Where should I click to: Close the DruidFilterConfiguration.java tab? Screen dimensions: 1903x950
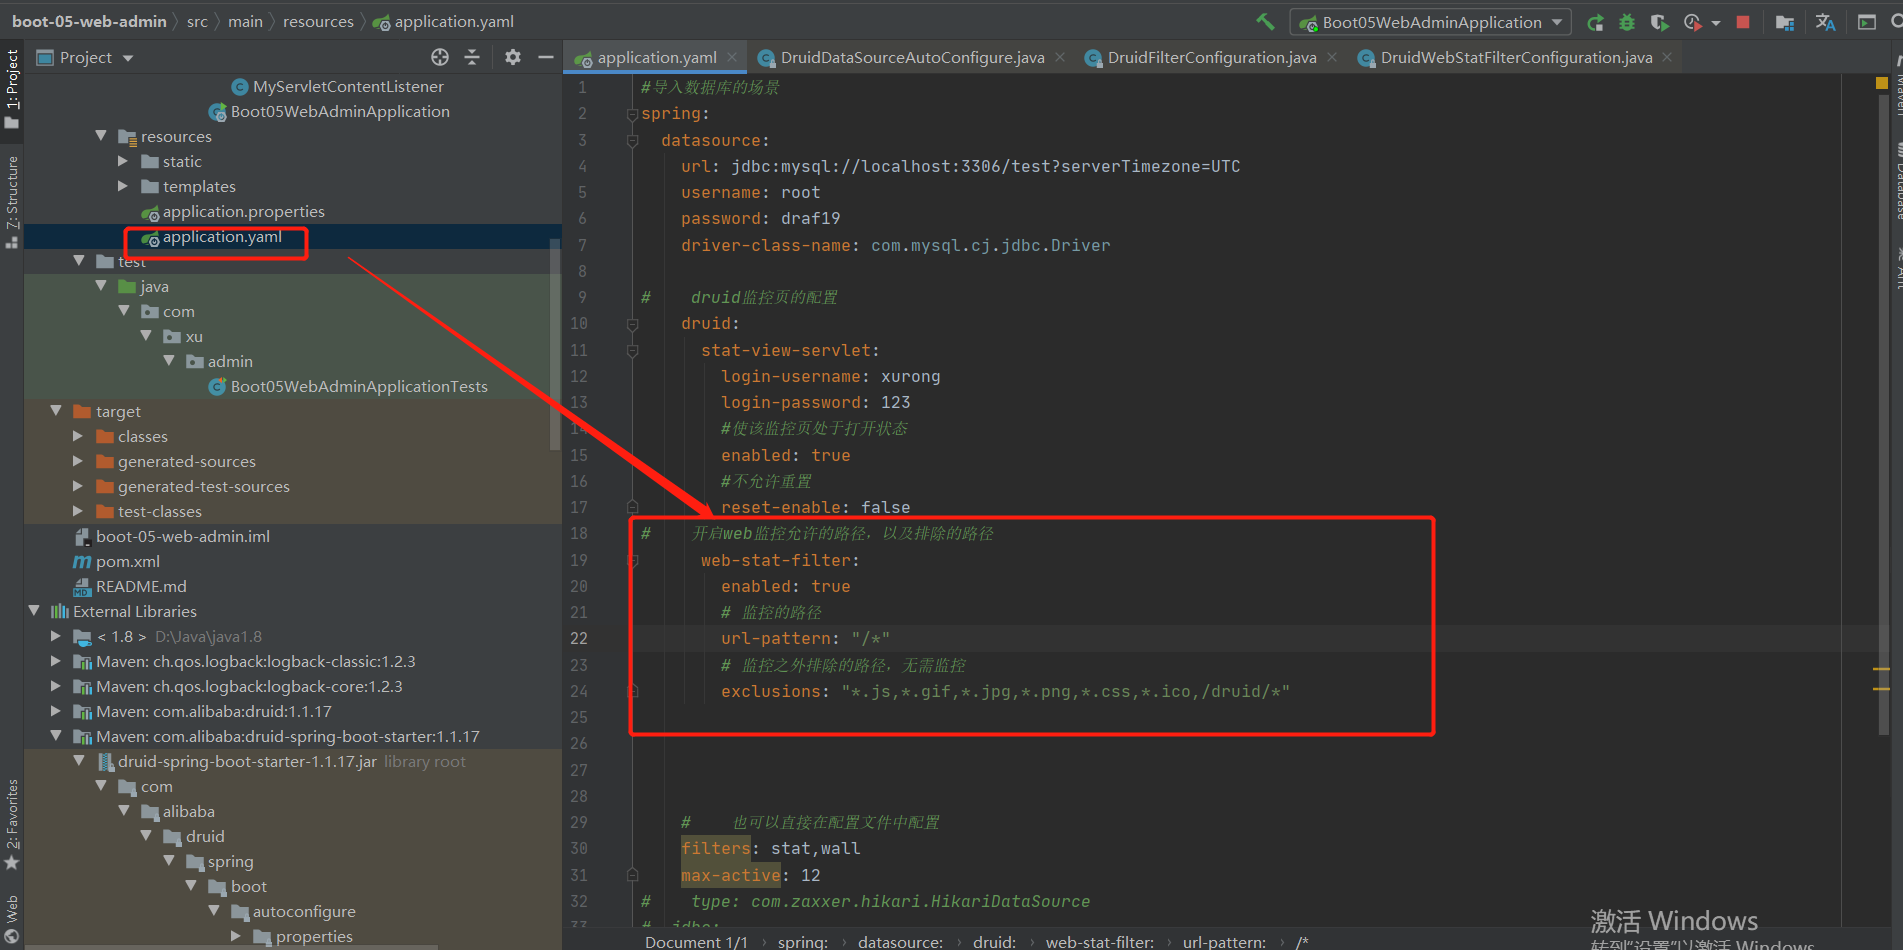pyautogui.click(x=1332, y=58)
